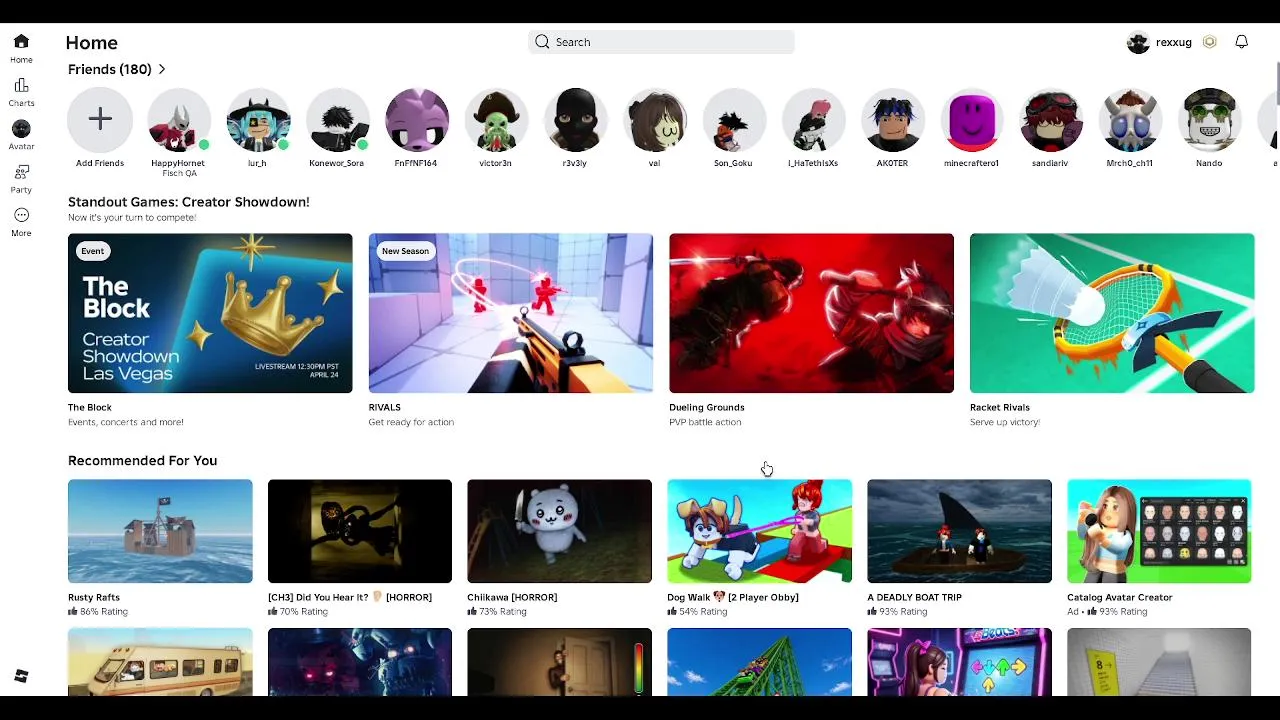Click the RIVALS game title text

point(385,407)
